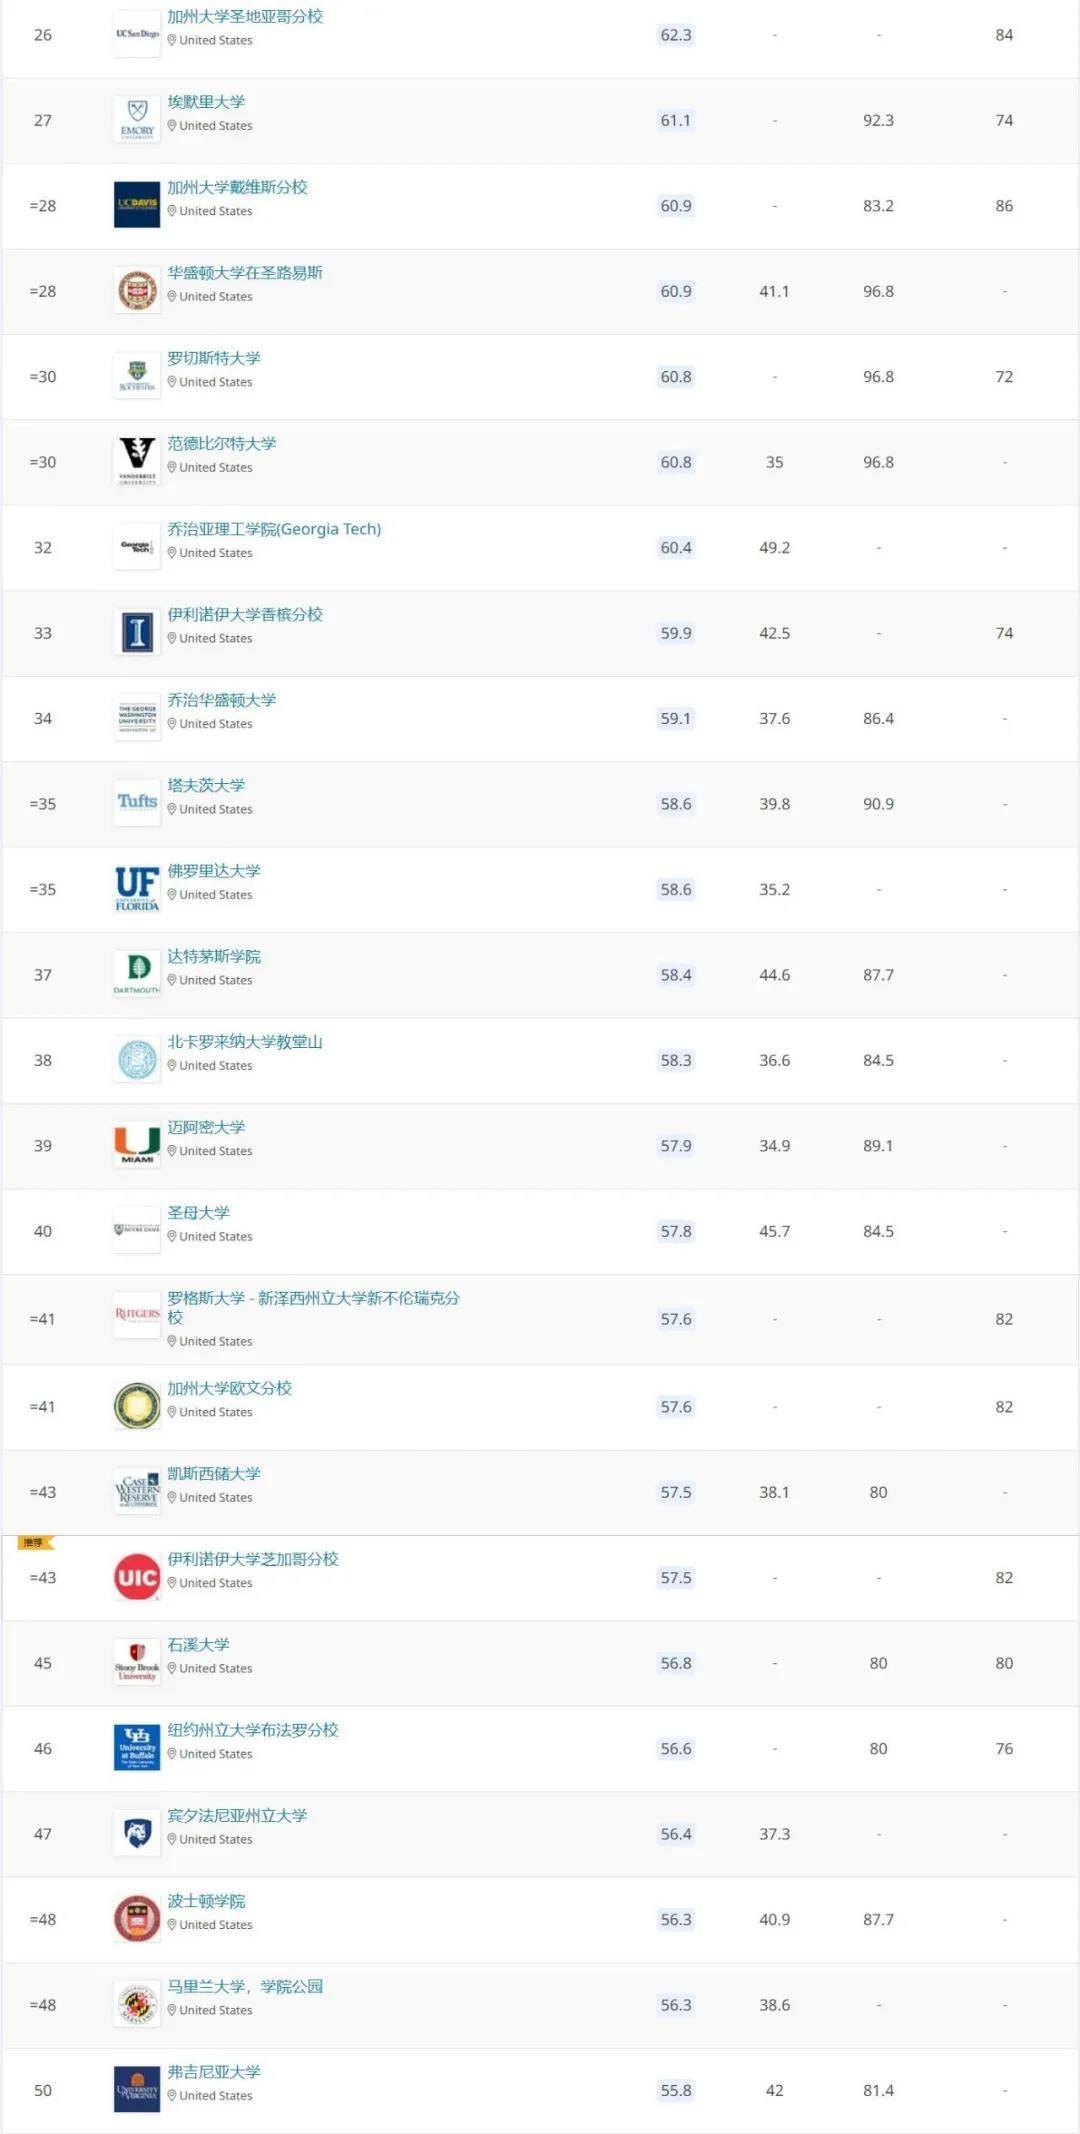Open the 加州大学圣地亚哥分校 link
The image size is (1080, 2134).
(x=245, y=17)
